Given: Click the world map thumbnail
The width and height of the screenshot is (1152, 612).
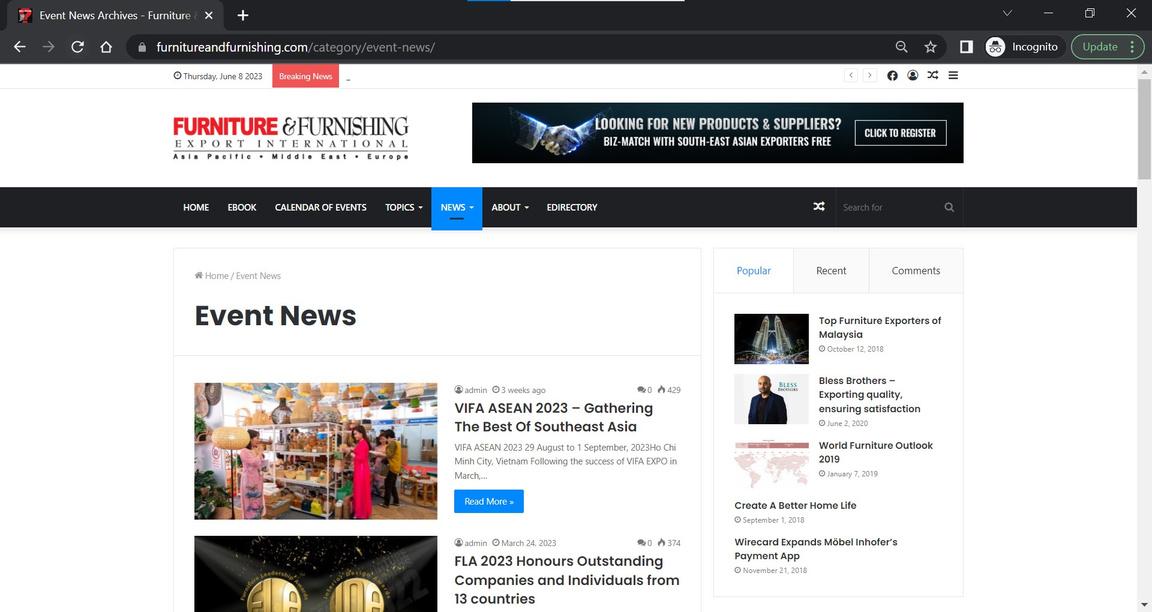Looking at the screenshot, I should (x=771, y=464).
